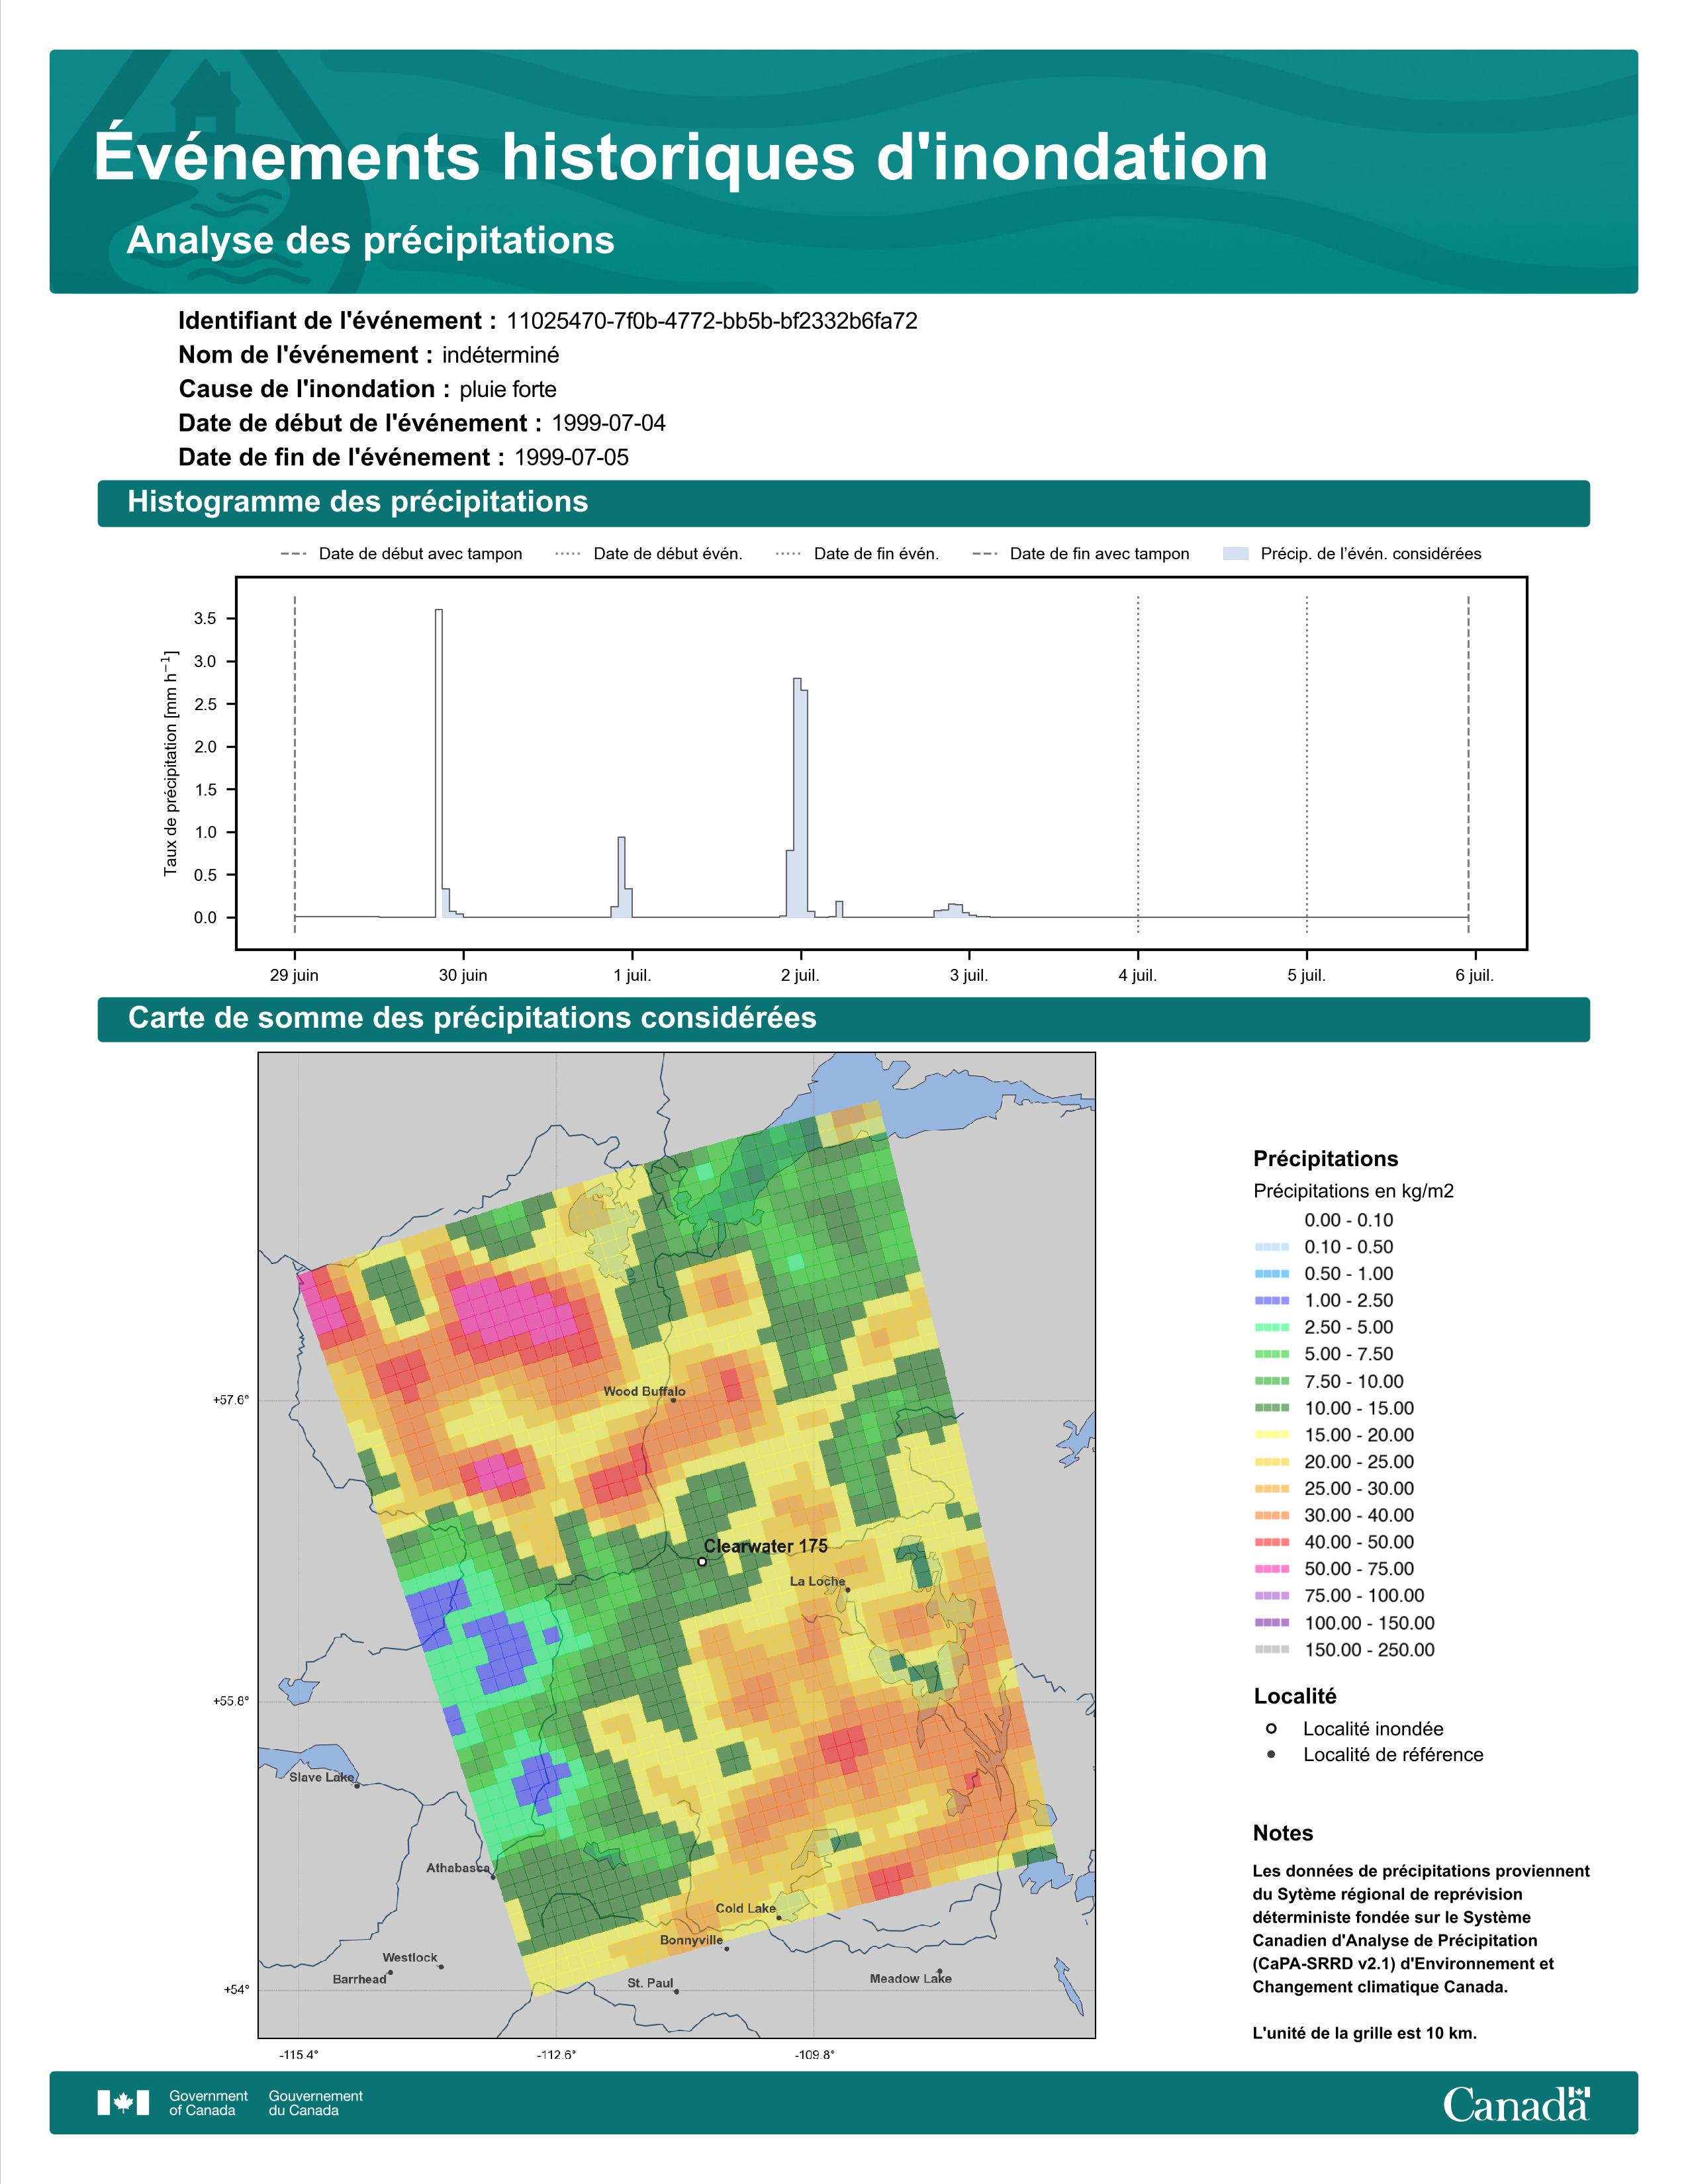Click the Barrhead label on map
Screen dimensions: 1688x2184
(x=359, y=1979)
